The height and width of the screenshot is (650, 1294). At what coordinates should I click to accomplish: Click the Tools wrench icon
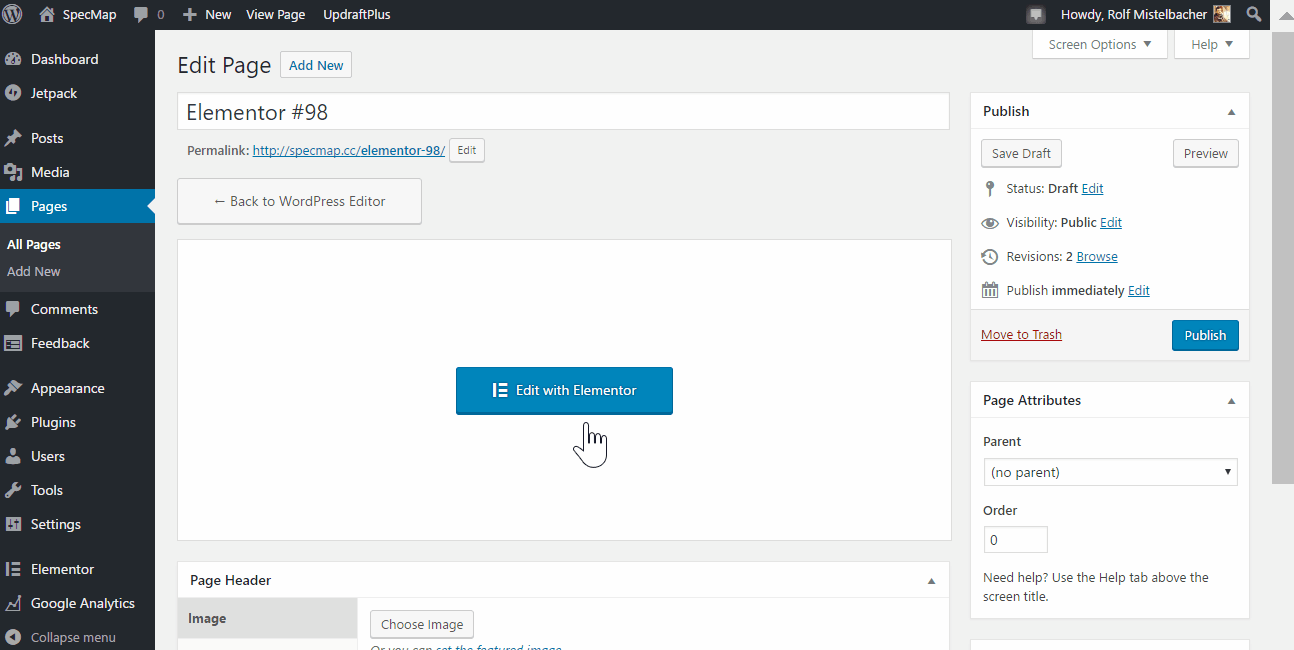coord(13,490)
